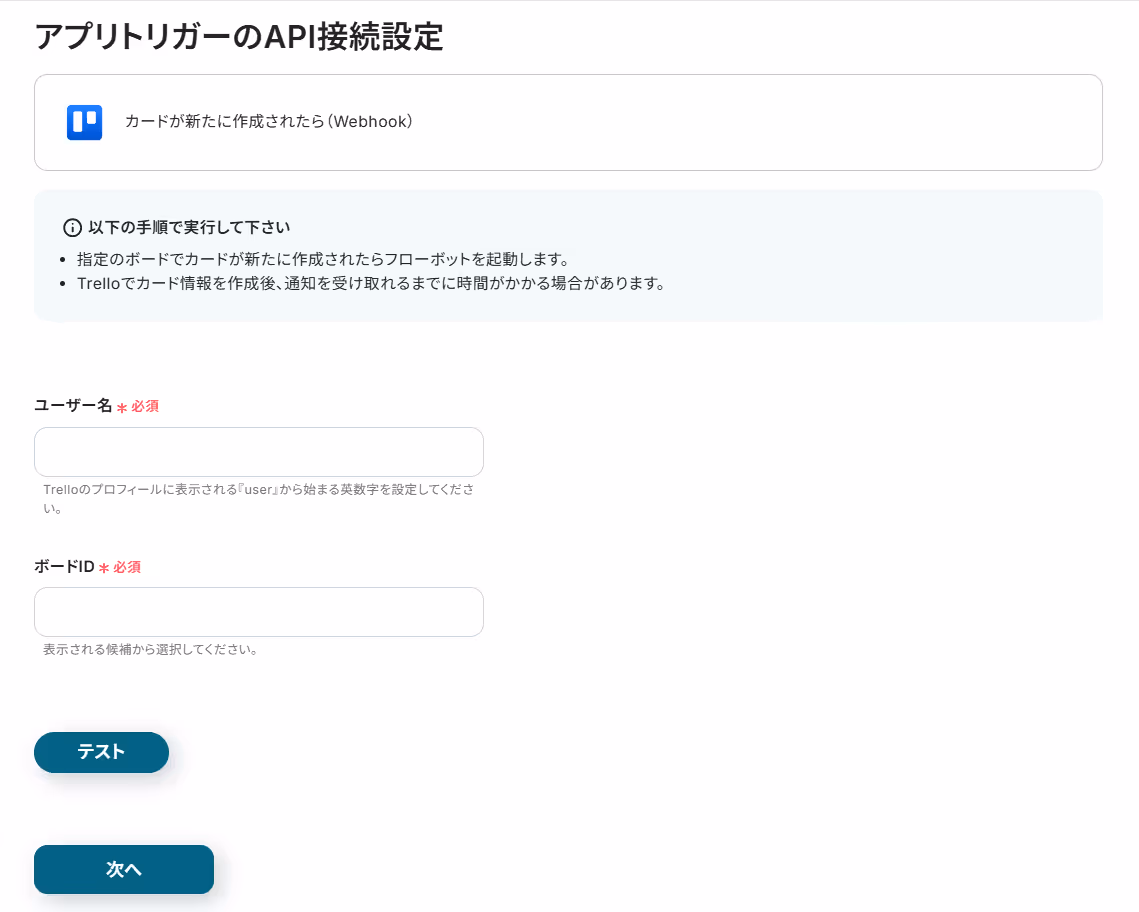Click the Trelloでカード情報を作成後 instruction bullet
This screenshot has height=912, width=1139.
click(371, 283)
